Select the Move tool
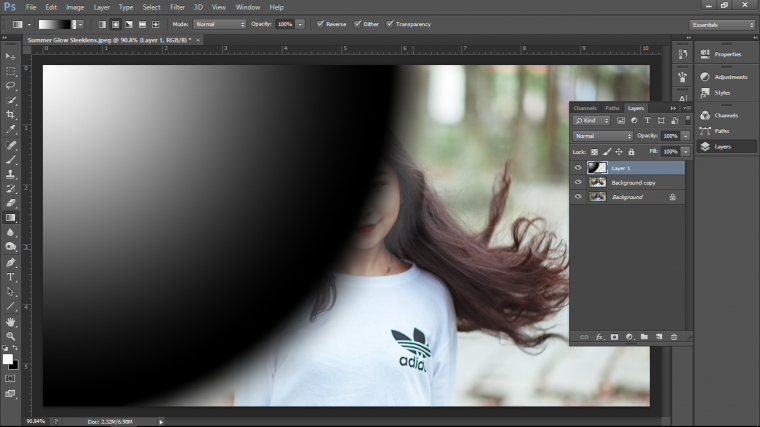Viewport: 760px width, 427px height. [10, 57]
